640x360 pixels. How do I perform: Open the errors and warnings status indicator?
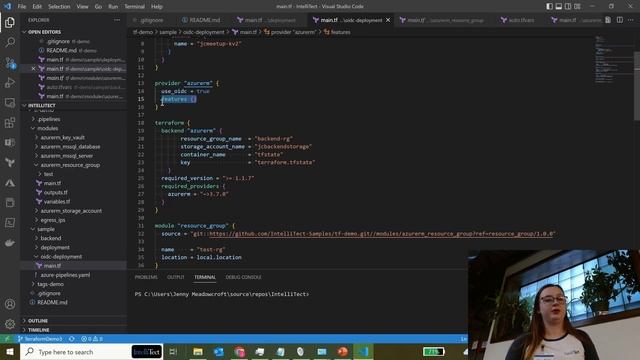pyautogui.click(x=92, y=339)
